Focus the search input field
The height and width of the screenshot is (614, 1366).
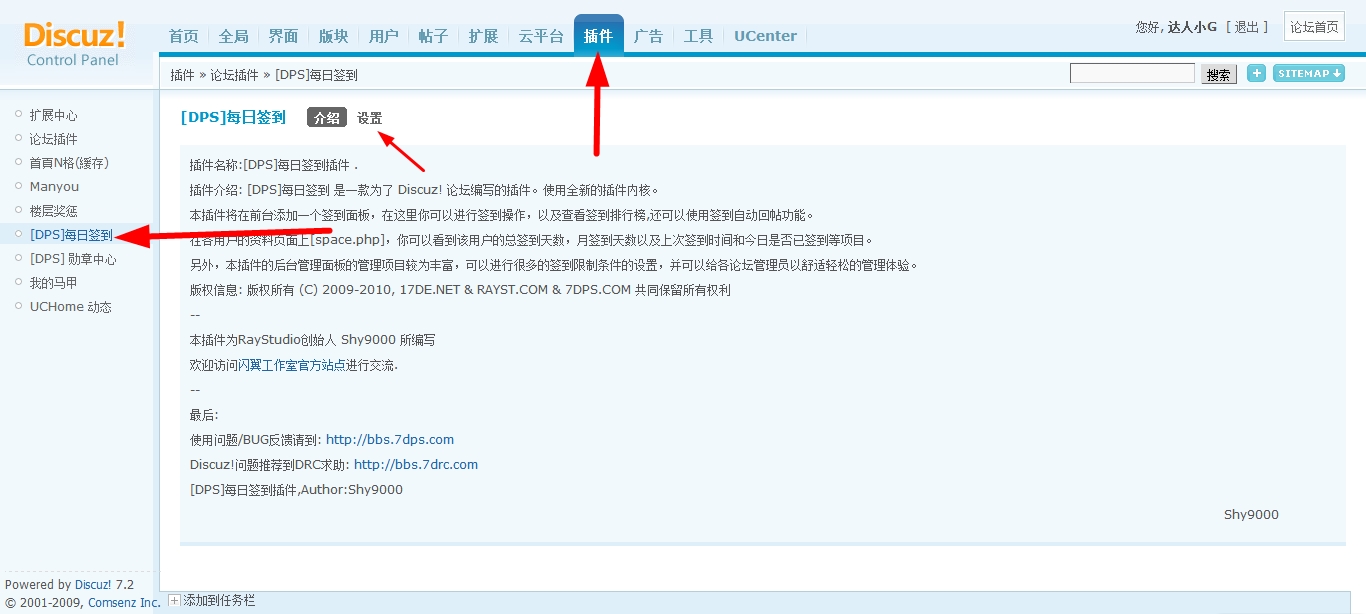click(x=1132, y=73)
